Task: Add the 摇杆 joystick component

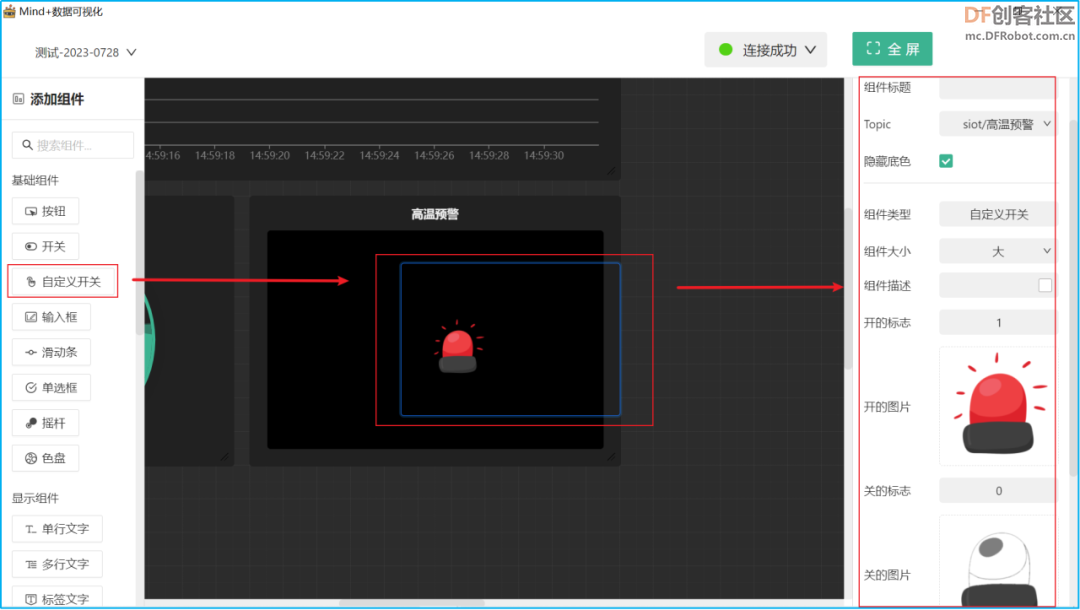Action: point(45,423)
